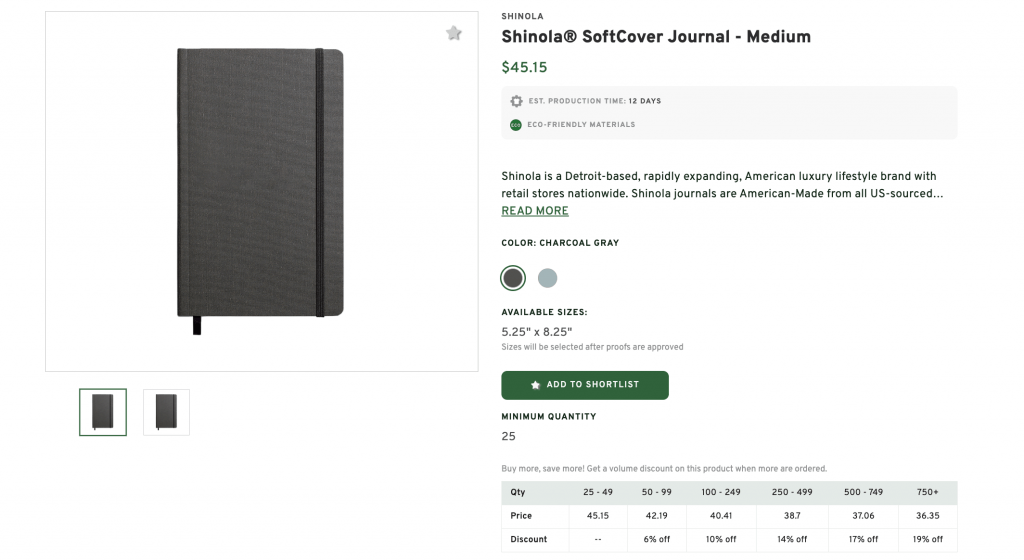
Task: Select the second journal thumbnail
Action: pyautogui.click(x=166, y=412)
